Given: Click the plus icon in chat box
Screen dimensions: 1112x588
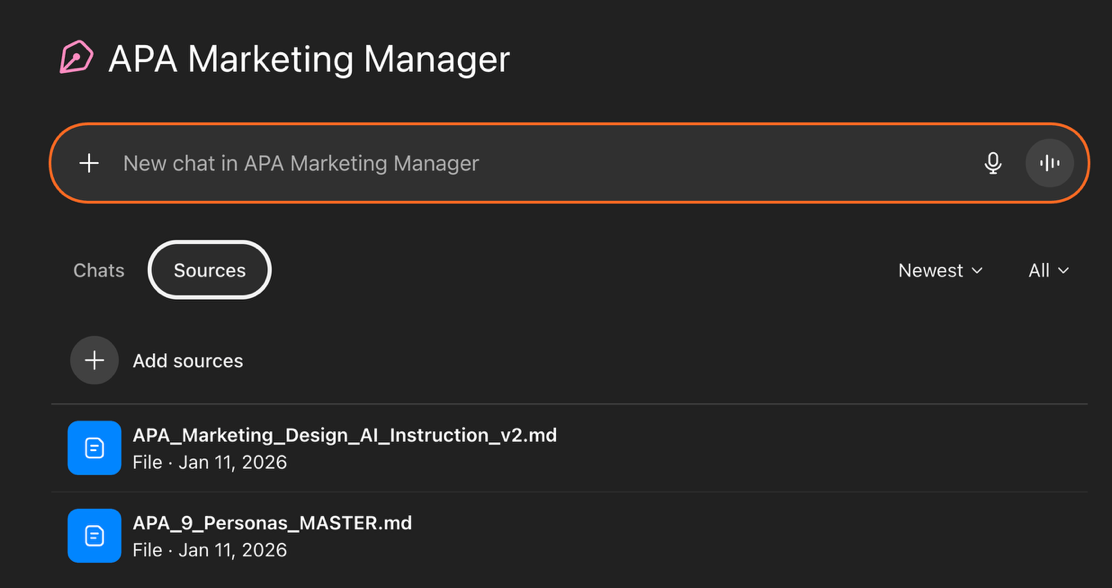Looking at the screenshot, I should click(x=89, y=163).
